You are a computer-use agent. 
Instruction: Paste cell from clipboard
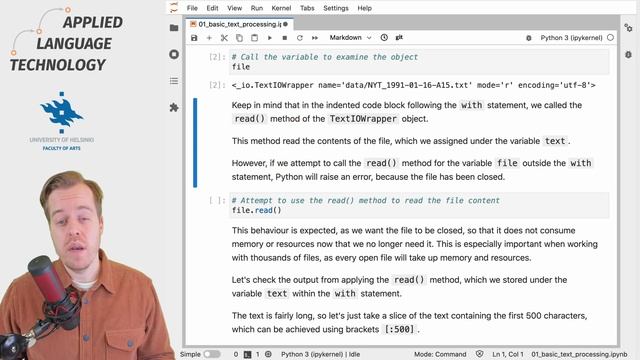[254, 38]
